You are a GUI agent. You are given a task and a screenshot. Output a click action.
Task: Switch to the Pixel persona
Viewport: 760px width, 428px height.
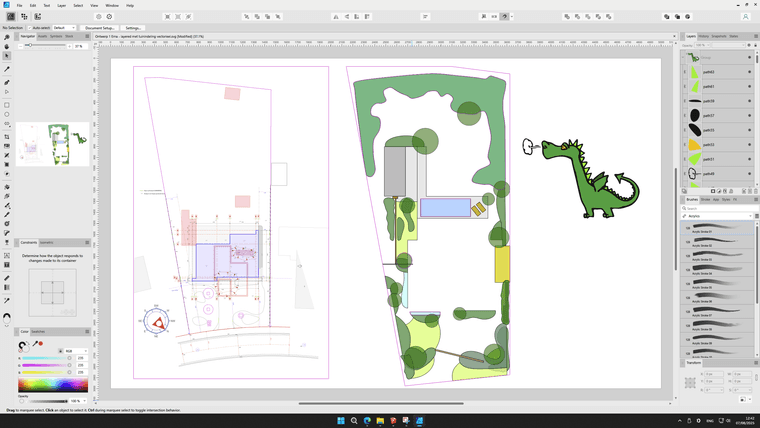click(24, 16)
